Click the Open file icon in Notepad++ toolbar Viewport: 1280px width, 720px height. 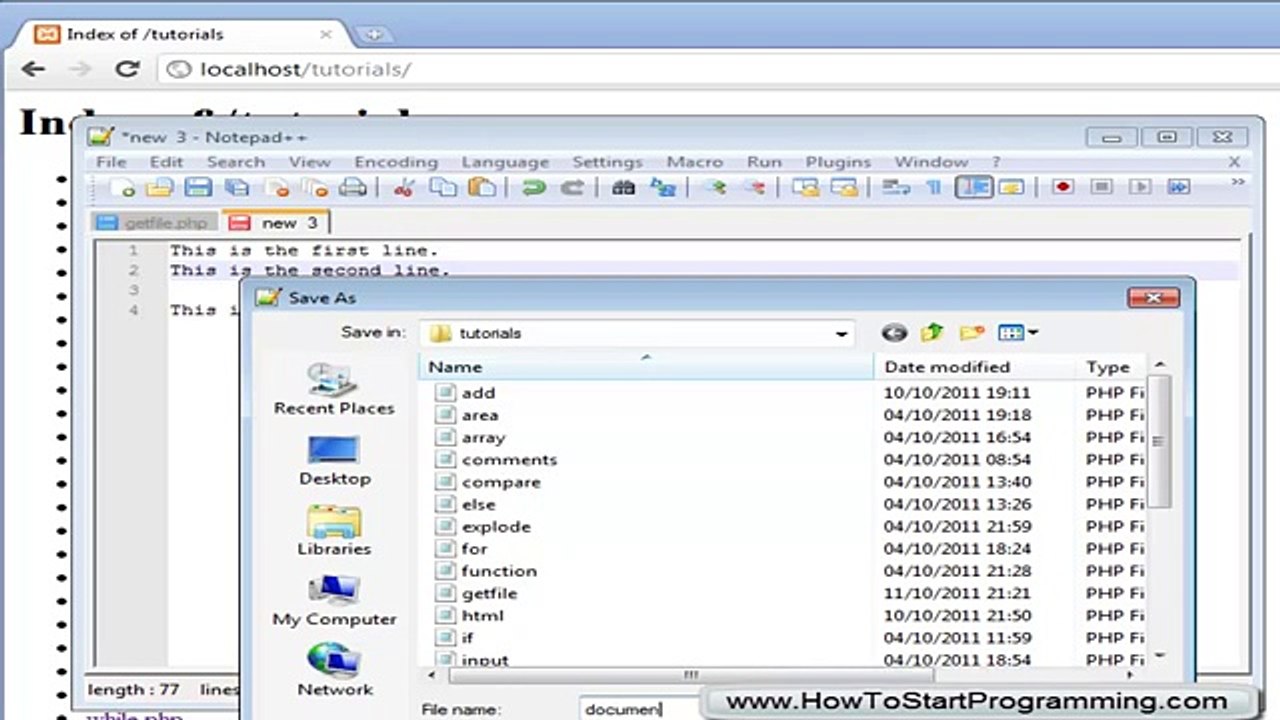point(160,187)
